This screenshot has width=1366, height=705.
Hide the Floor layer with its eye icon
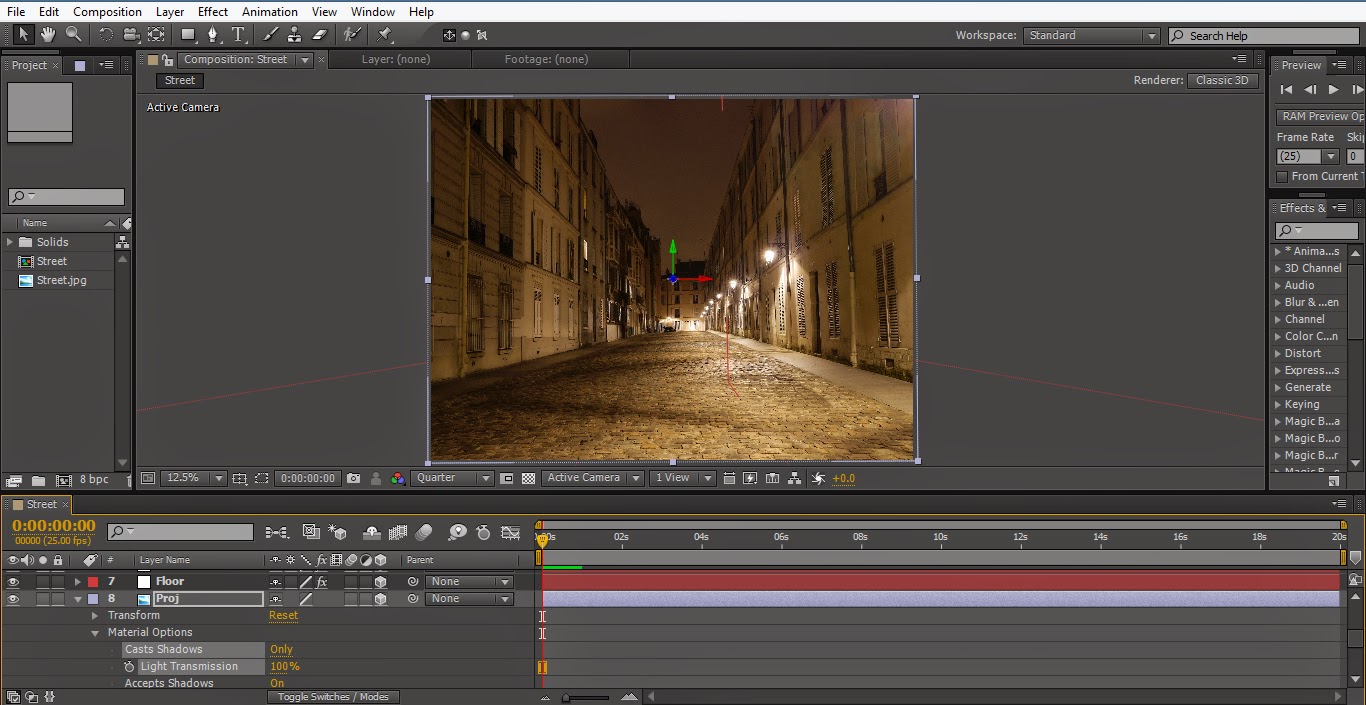point(13,580)
